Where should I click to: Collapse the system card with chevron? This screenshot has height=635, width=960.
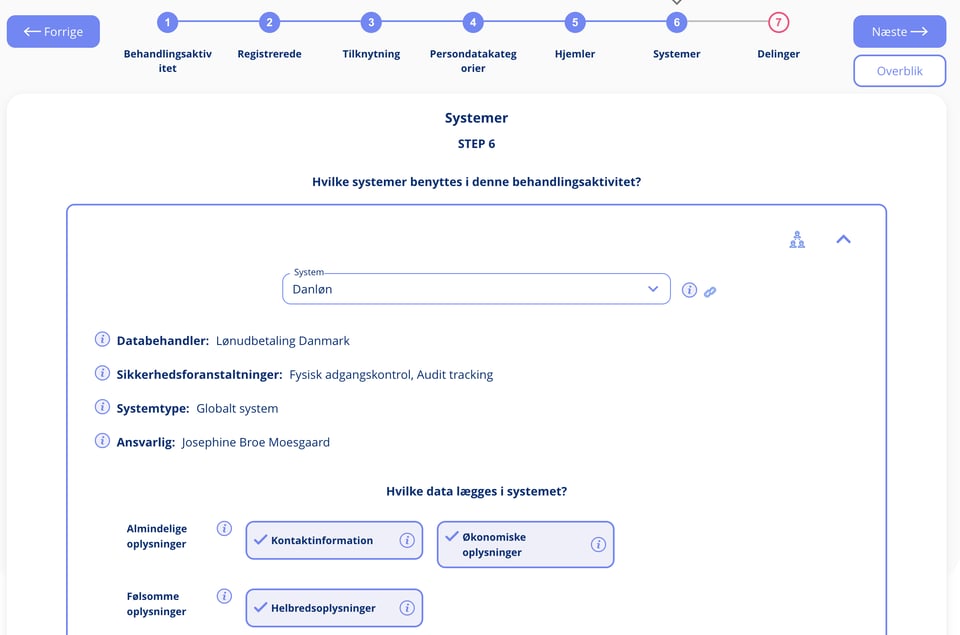point(843,239)
